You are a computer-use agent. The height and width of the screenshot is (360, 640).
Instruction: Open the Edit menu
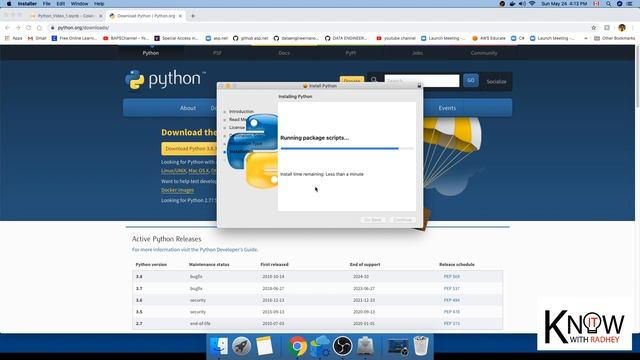[x=60, y=4]
